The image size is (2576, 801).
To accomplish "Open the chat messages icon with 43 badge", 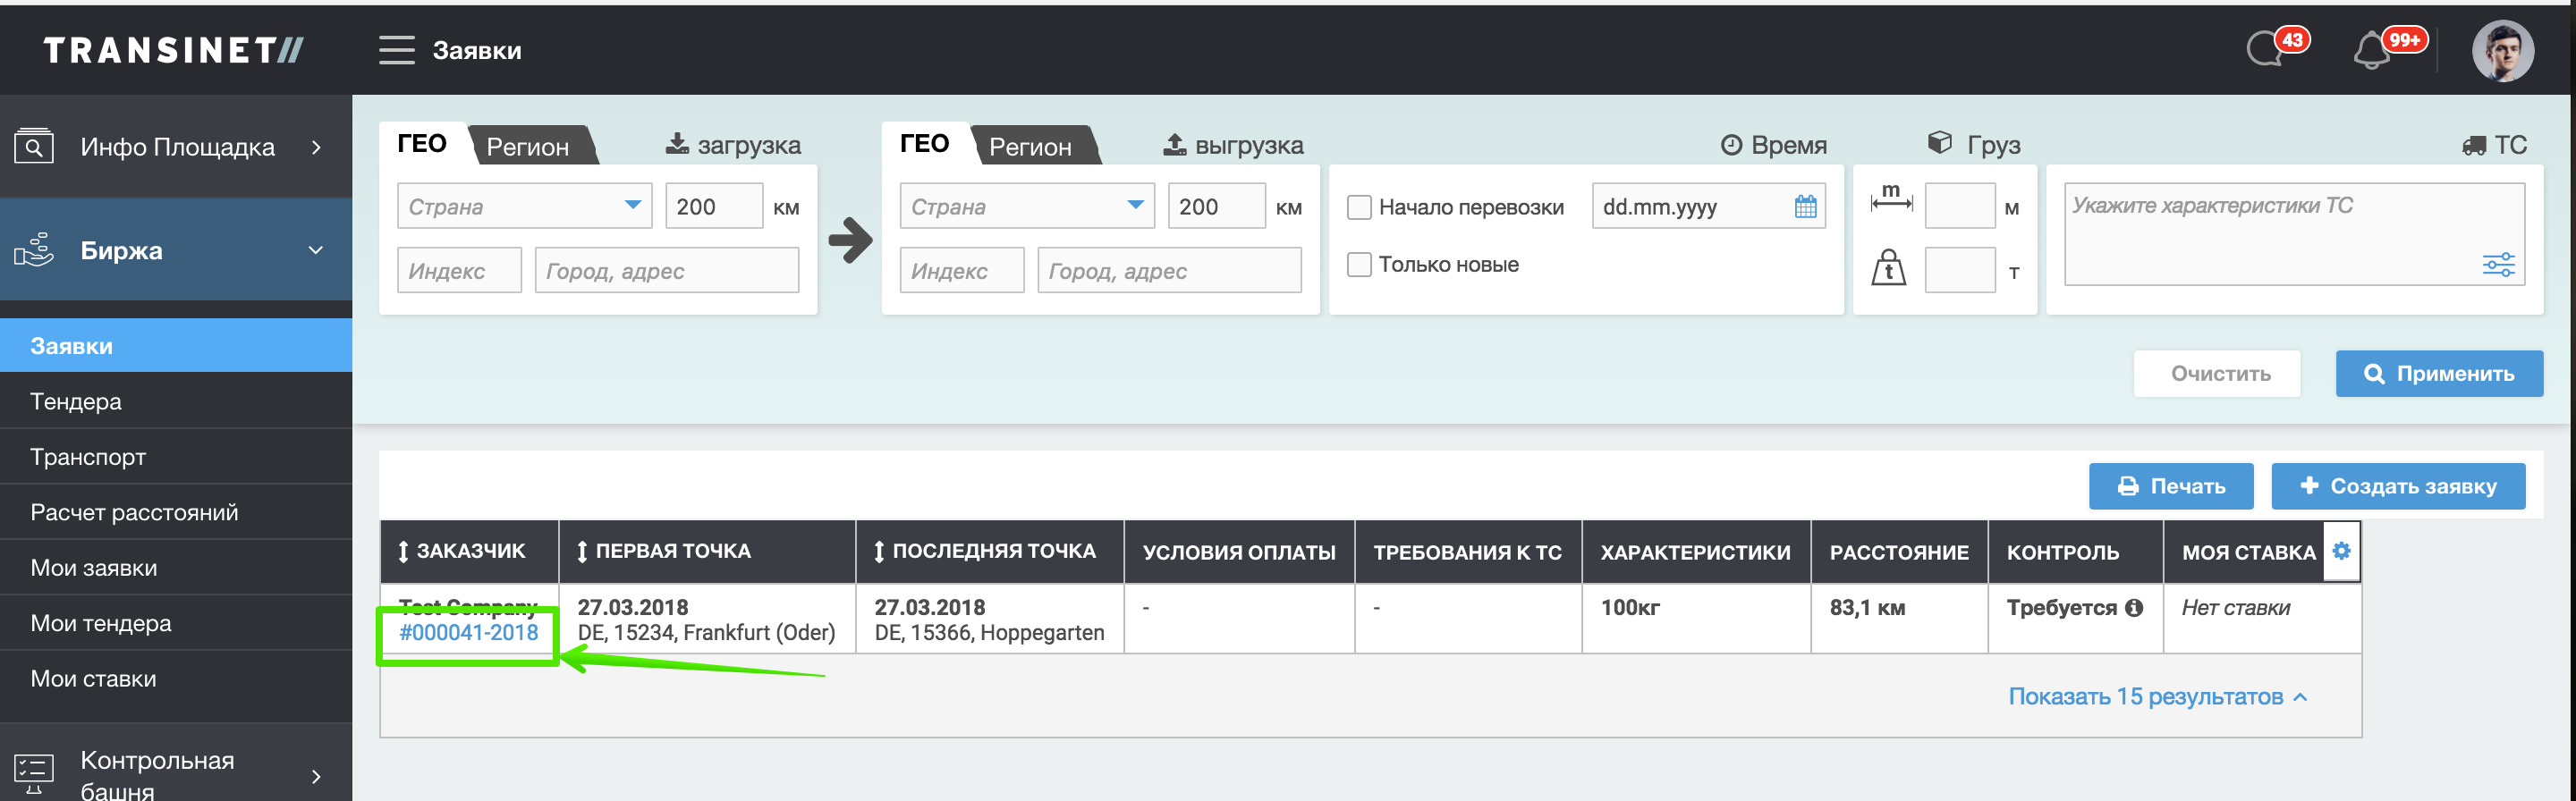I will click(x=2267, y=49).
